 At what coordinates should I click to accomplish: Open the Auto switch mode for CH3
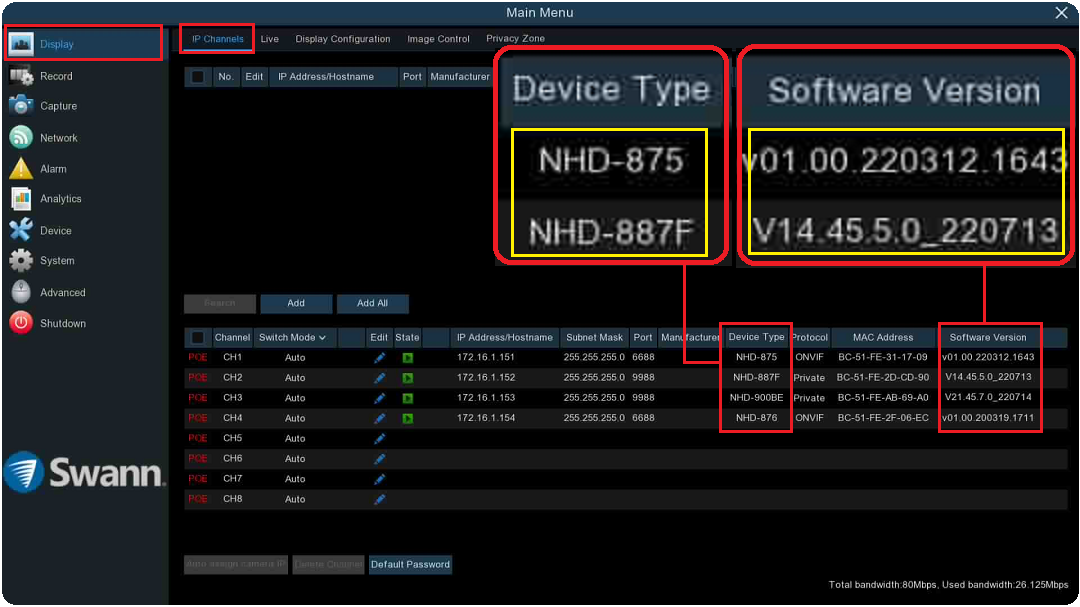tap(295, 398)
